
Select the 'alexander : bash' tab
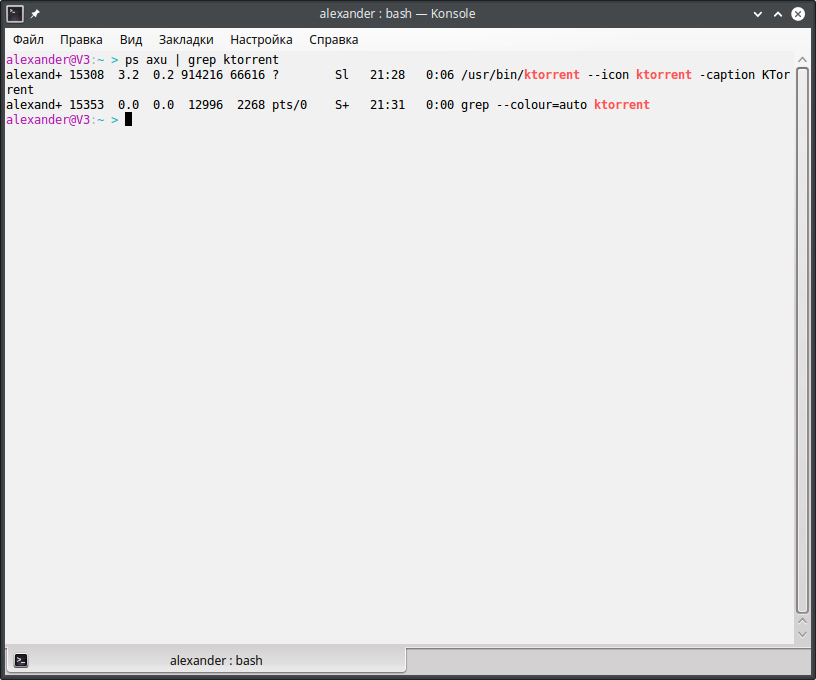tap(216, 660)
